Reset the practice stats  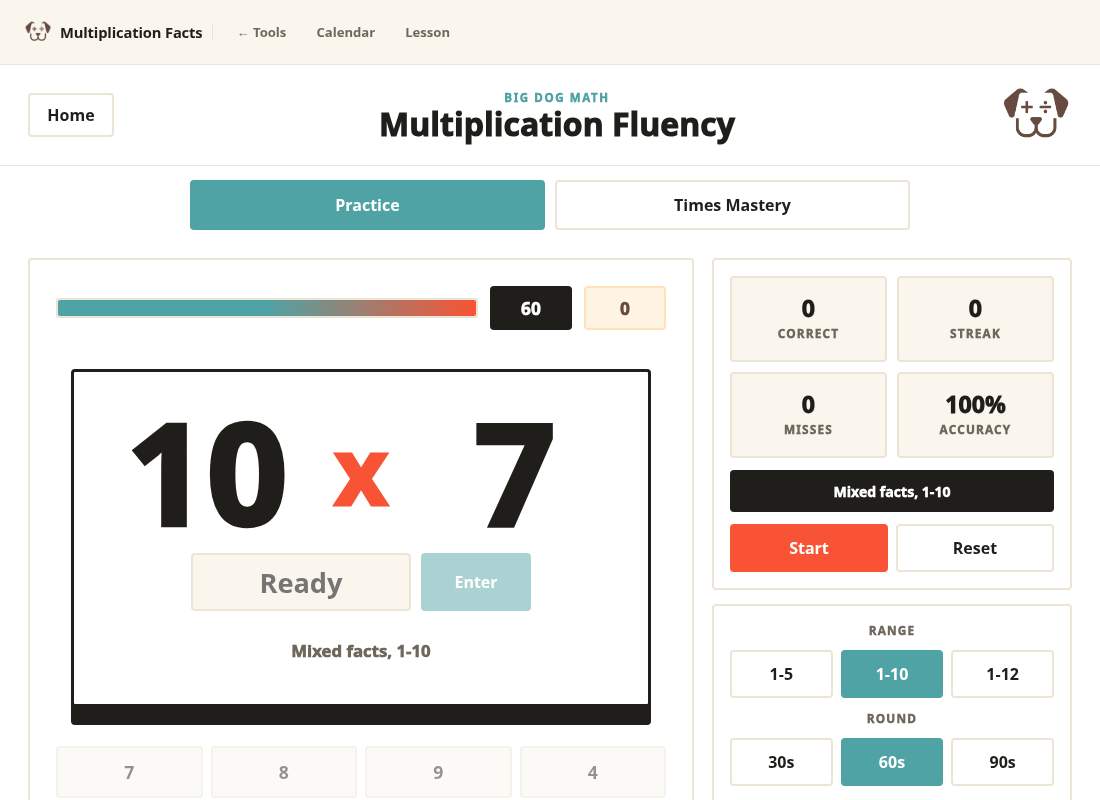coord(975,548)
